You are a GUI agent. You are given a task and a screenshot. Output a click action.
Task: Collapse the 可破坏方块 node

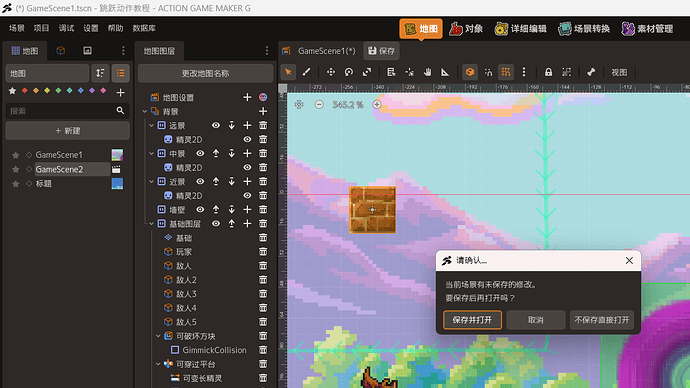point(158,336)
